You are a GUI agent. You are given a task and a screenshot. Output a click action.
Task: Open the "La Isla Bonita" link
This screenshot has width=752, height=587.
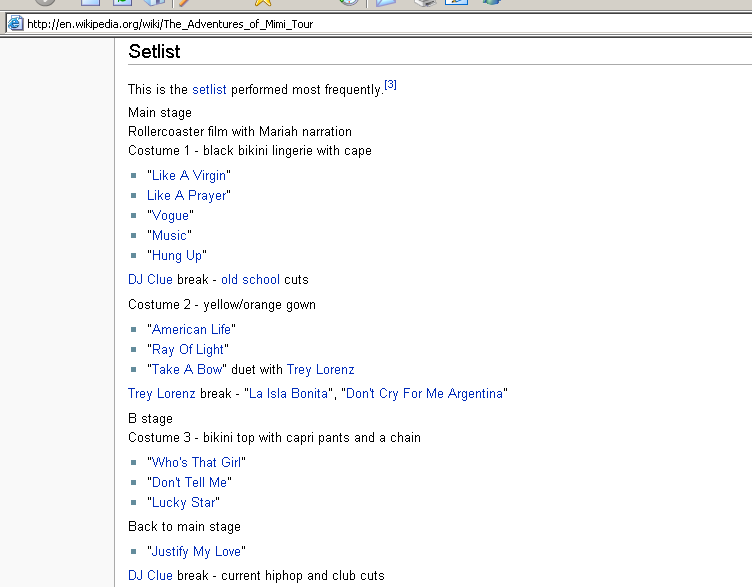[x=289, y=394]
